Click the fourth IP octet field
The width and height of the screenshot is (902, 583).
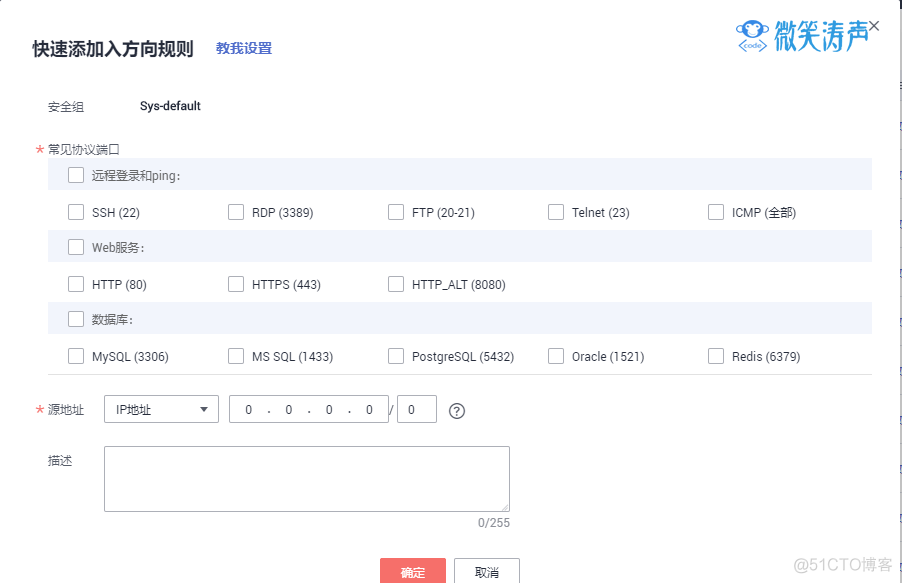(369, 409)
